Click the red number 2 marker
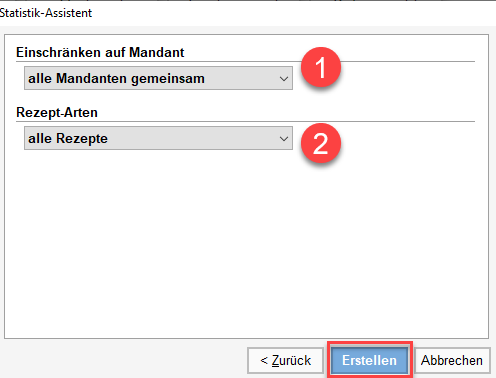 click(321, 143)
